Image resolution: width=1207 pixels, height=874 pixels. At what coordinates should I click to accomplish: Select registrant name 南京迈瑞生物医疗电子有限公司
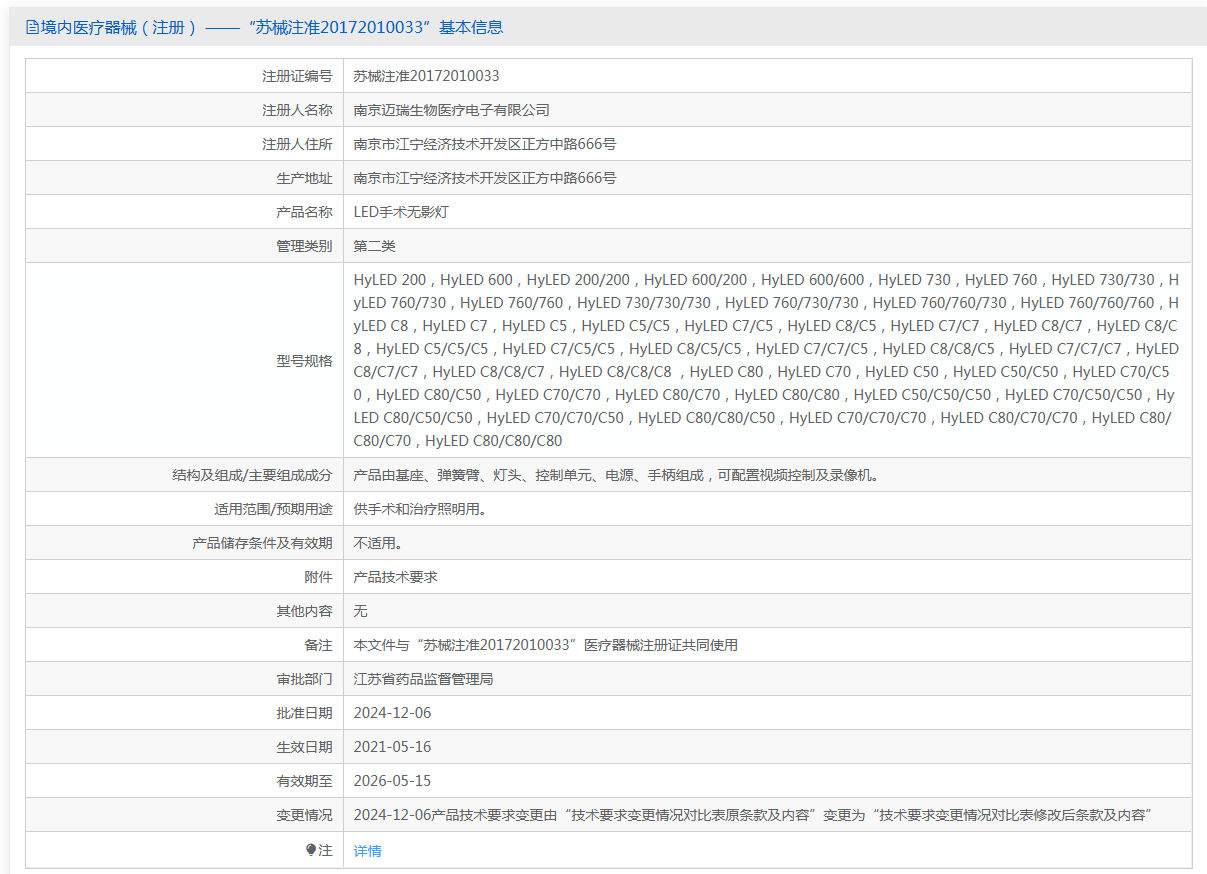pyautogui.click(x=452, y=110)
